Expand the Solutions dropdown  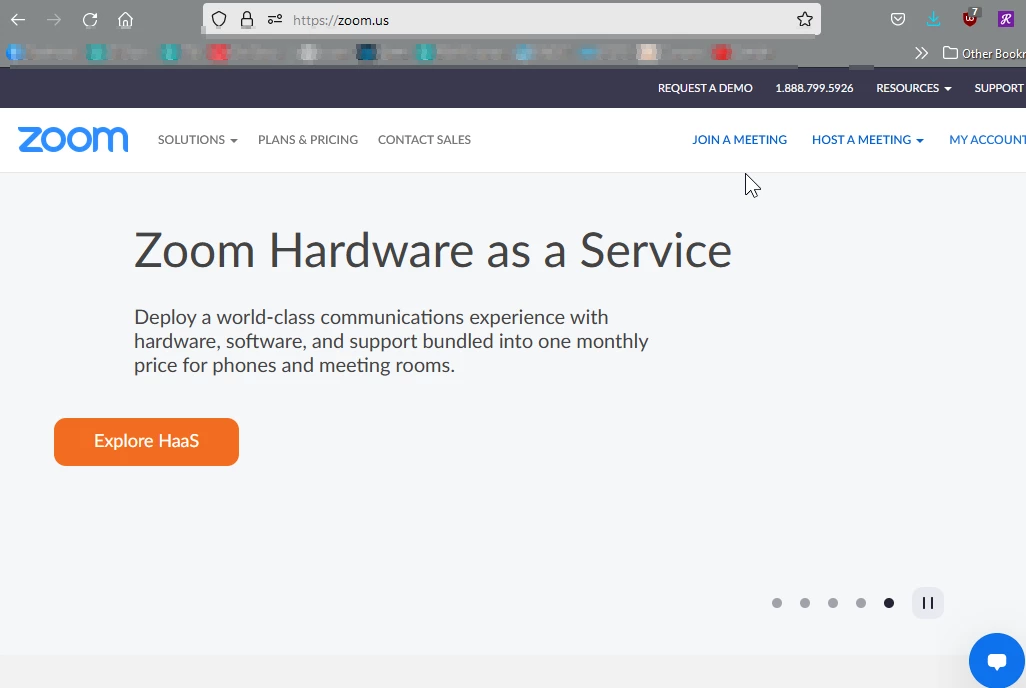[x=197, y=139]
